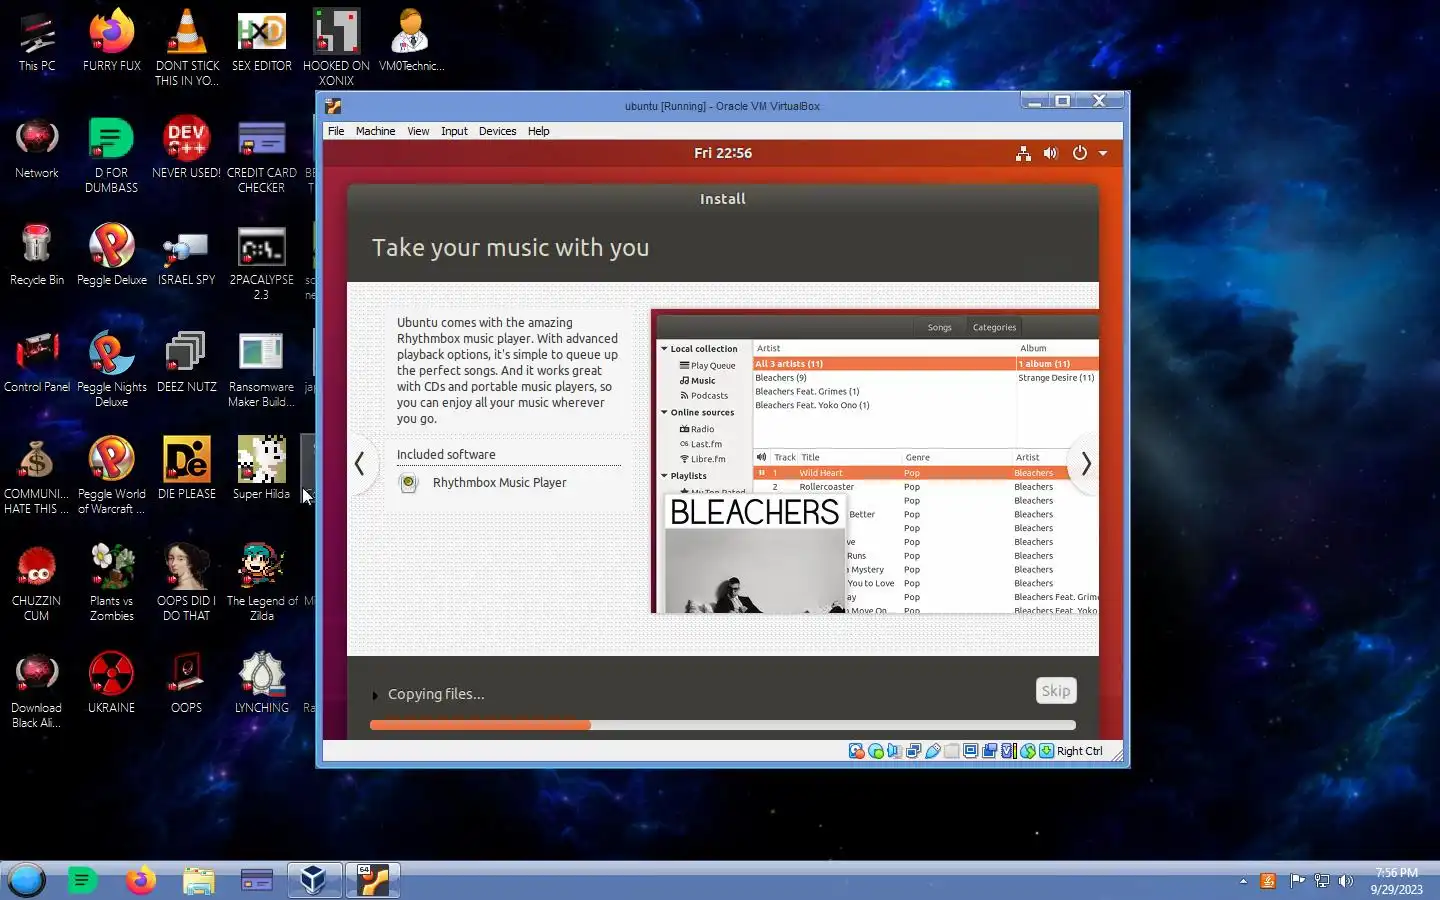1440x900 pixels.
Task: Advance to next installer slide with right chevron
Action: [x=1086, y=463]
